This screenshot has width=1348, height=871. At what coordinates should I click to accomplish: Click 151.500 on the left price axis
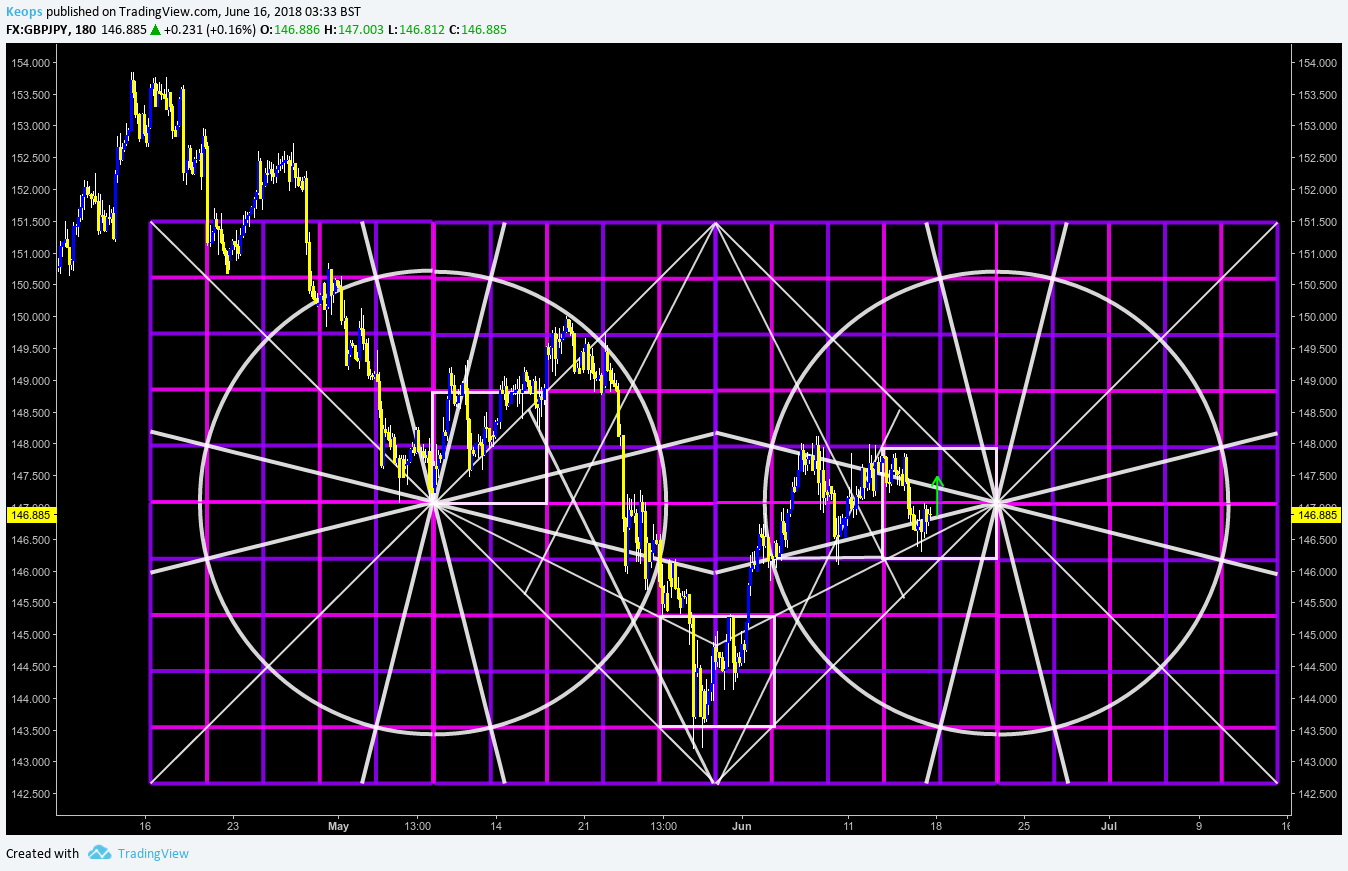coord(30,222)
